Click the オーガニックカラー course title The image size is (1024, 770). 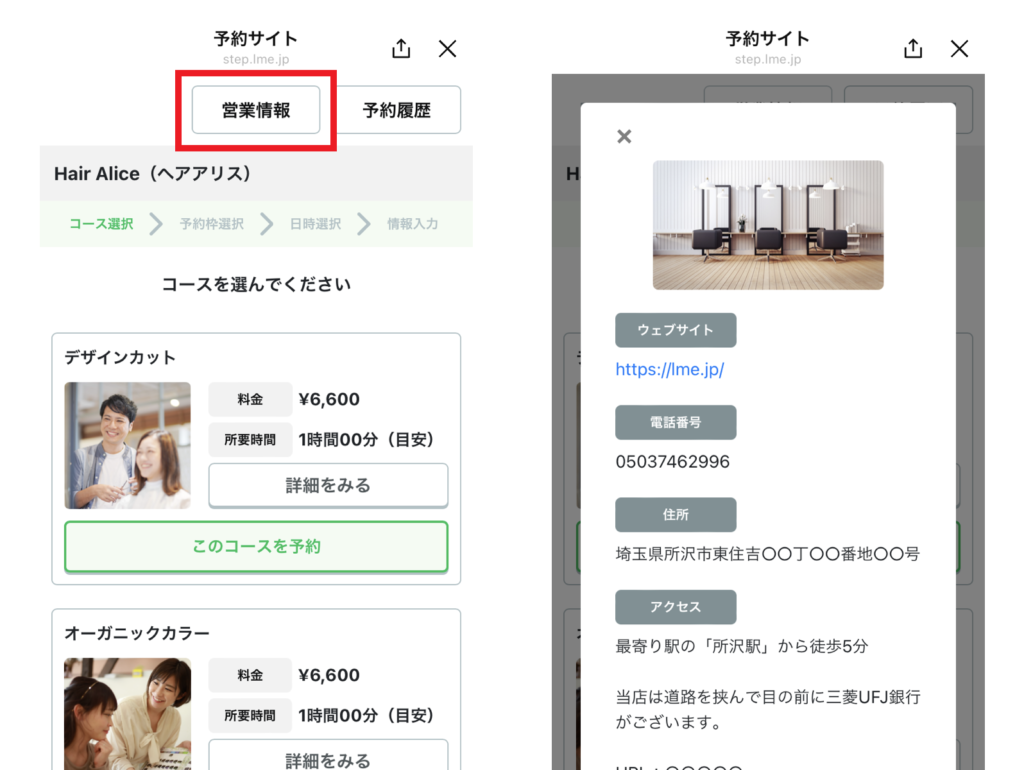pyautogui.click(x=137, y=633)
